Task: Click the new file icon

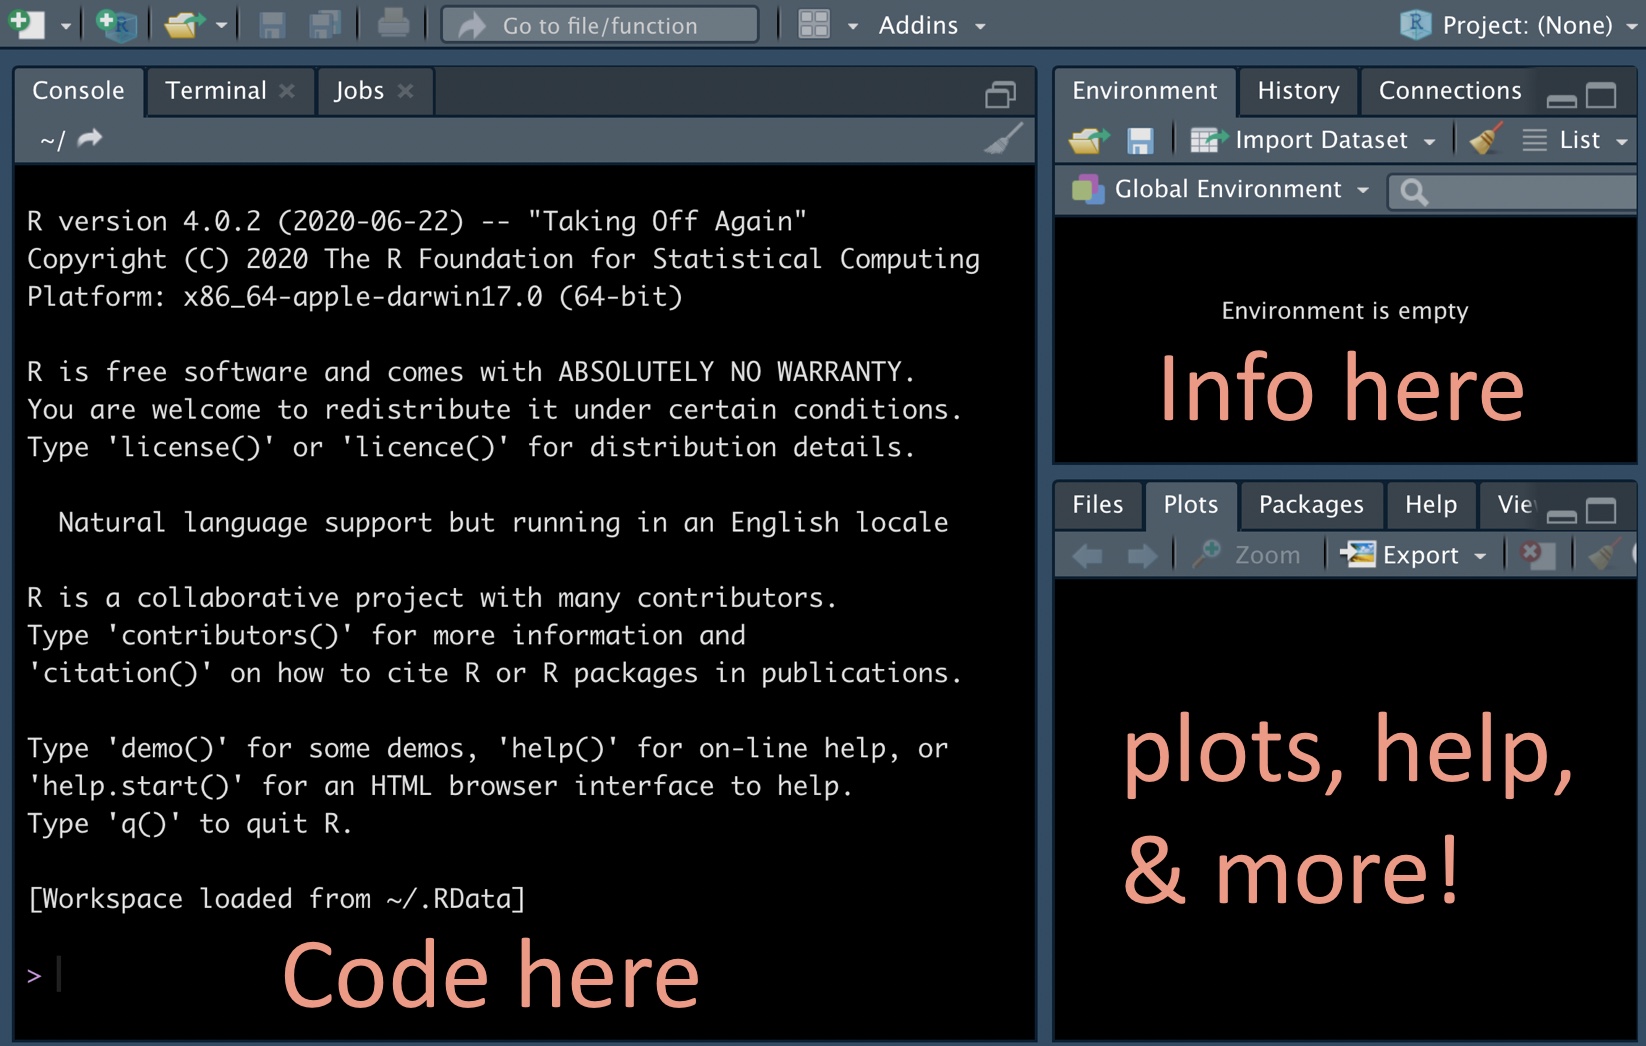Action: coord(27,24)
